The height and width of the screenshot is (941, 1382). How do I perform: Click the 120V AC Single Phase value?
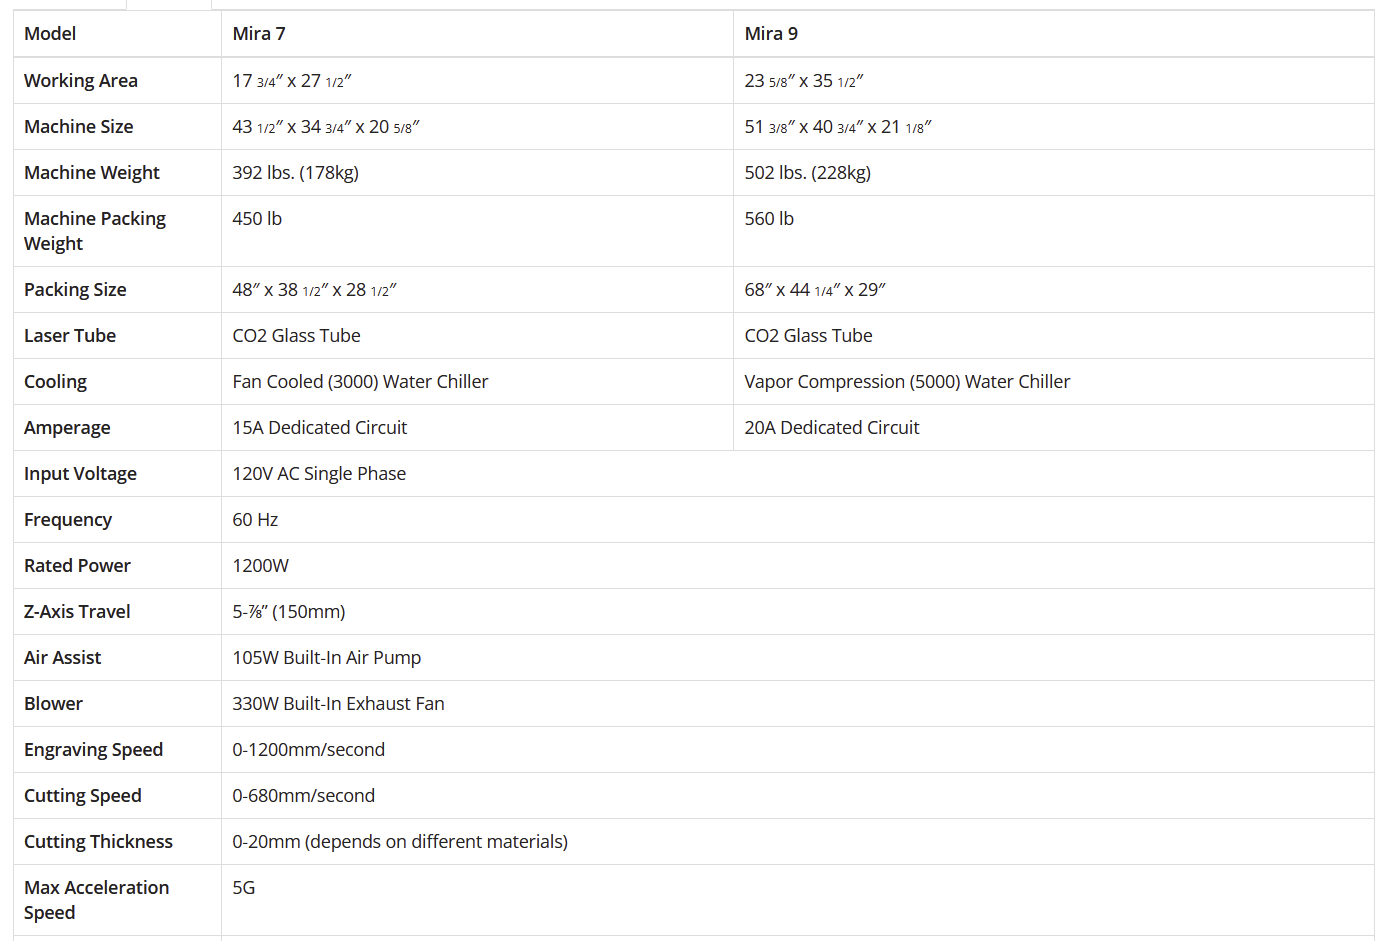coord(319,474)
